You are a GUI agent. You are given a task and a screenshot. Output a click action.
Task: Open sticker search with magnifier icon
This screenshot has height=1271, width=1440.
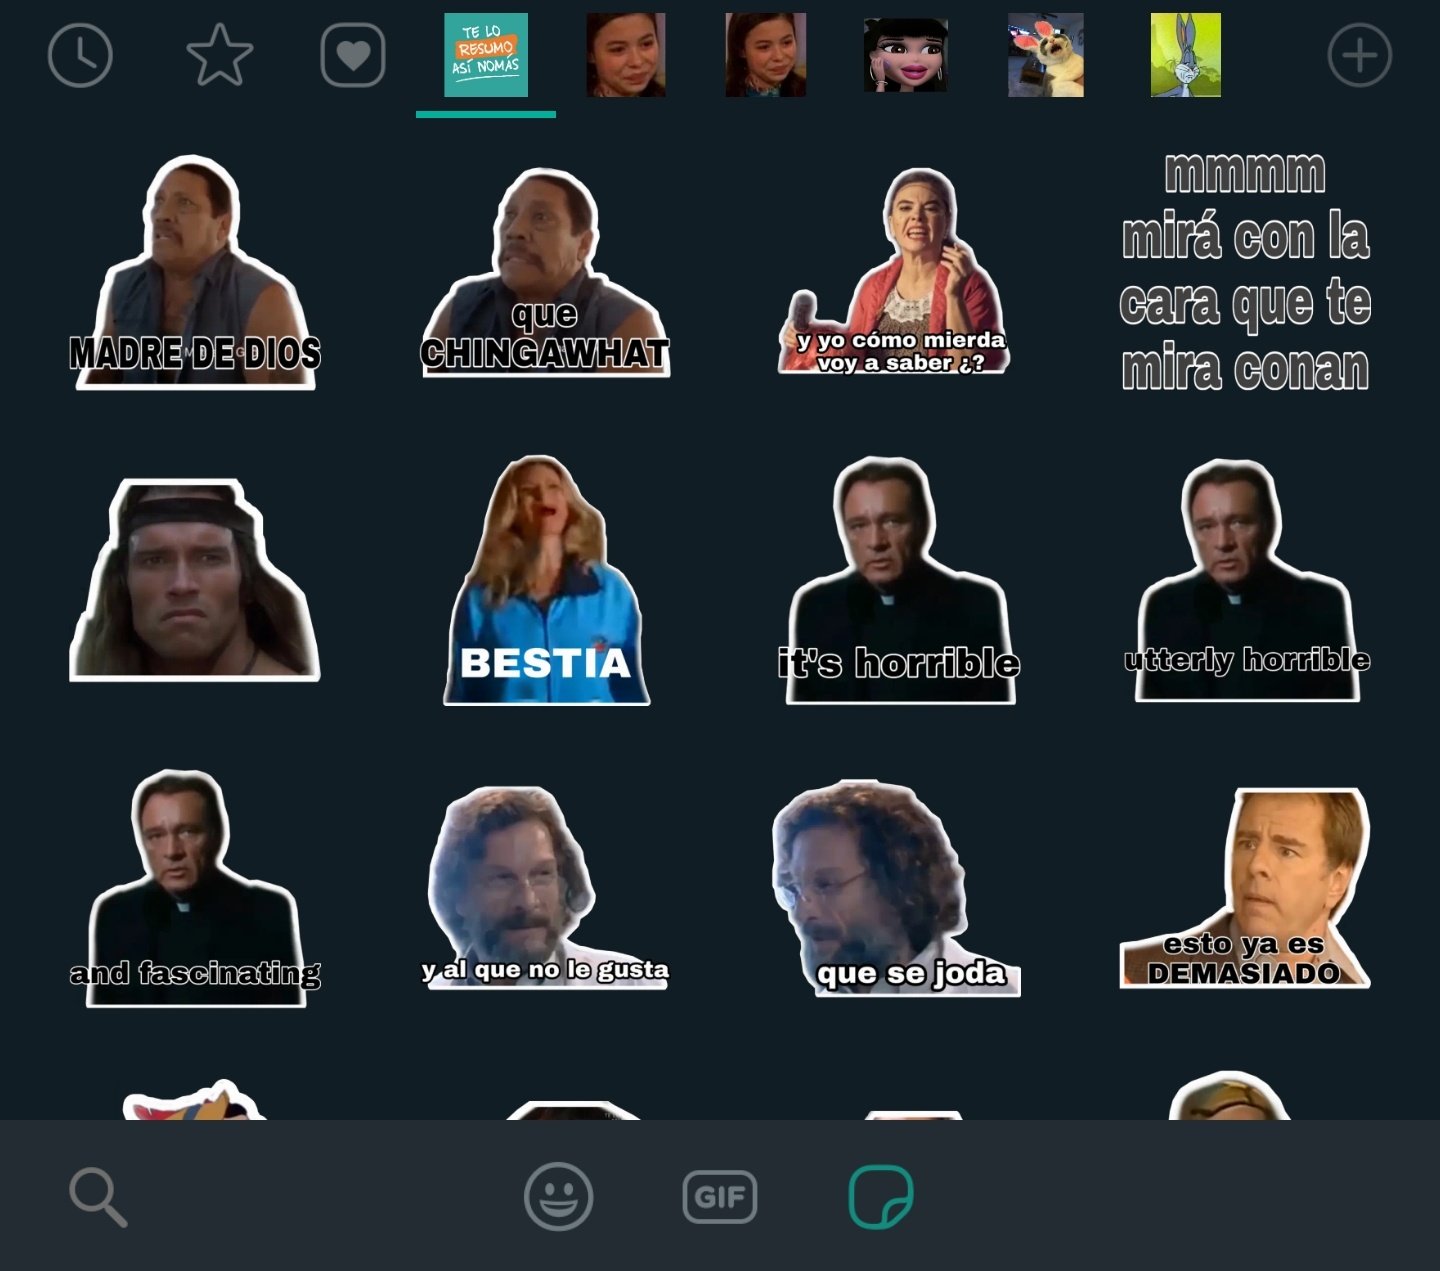pos(98,1197)
